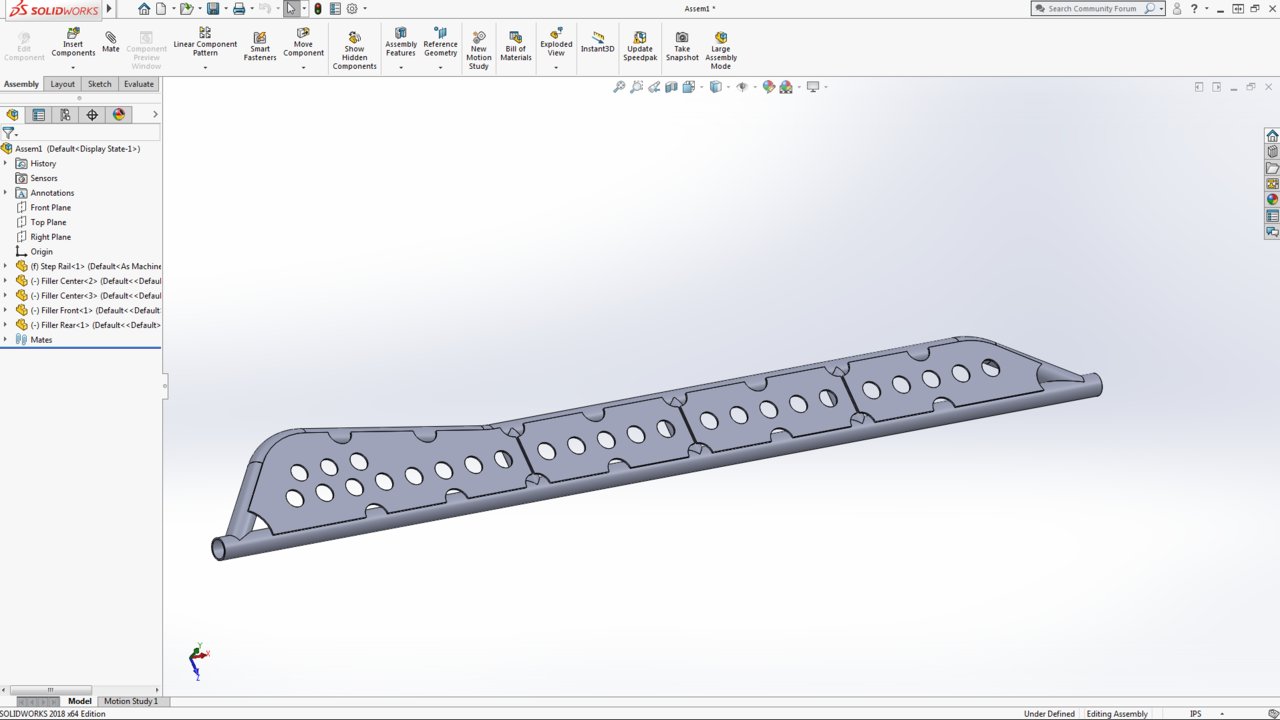
Task: Click the Rebuild traffic light icon
Action: pos(318,8)
